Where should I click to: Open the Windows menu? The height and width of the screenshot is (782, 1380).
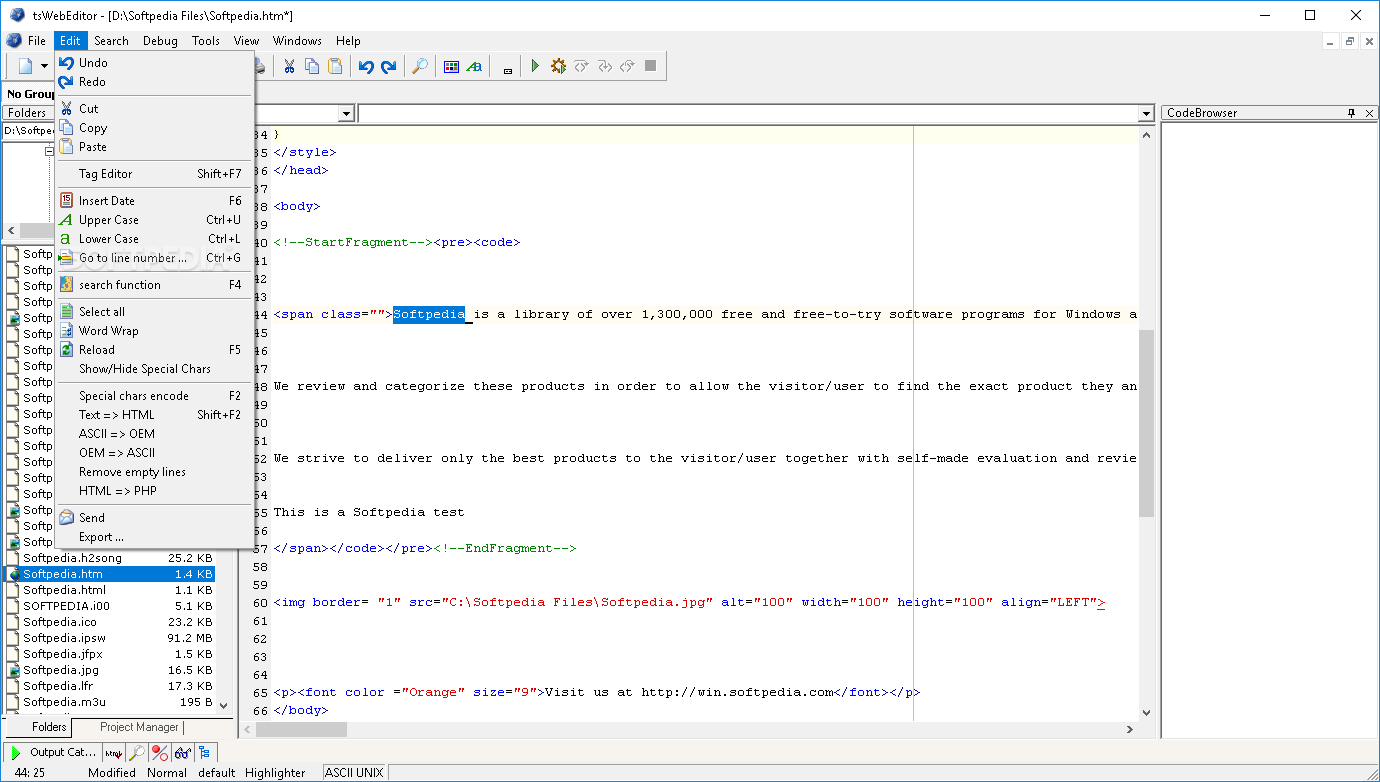(297, 41)
